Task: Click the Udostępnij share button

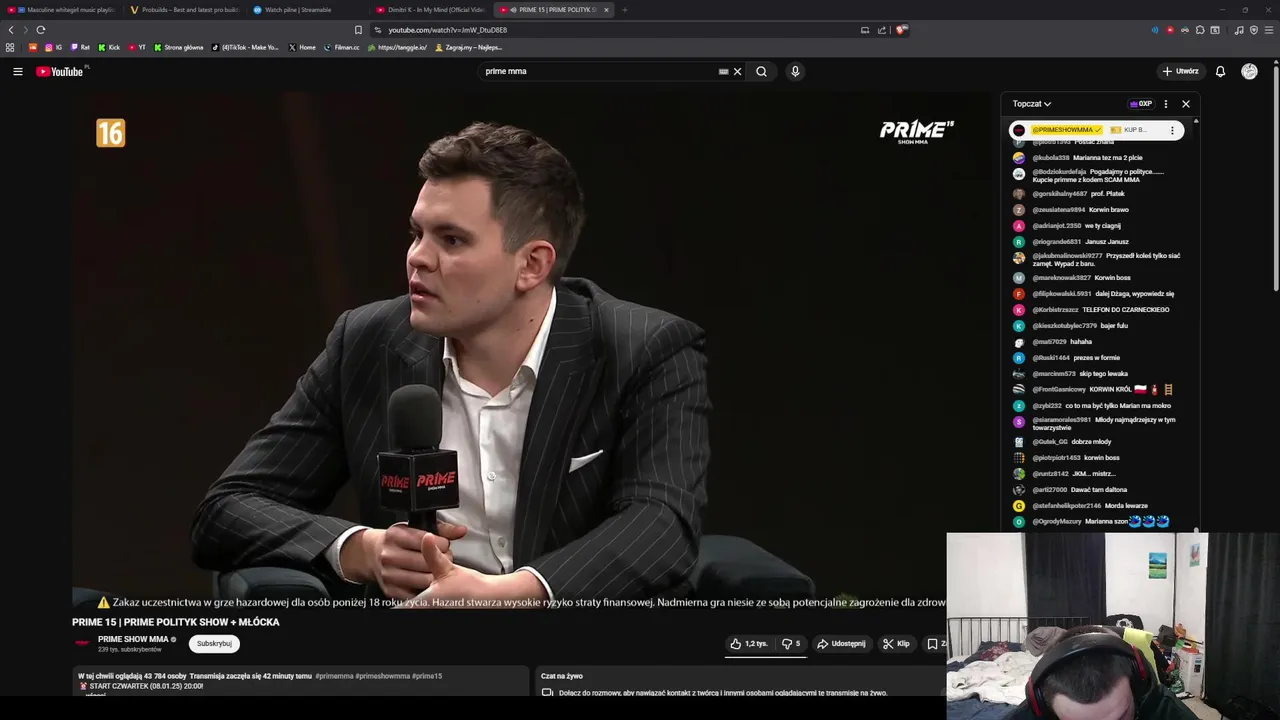Action: [841, 644]
